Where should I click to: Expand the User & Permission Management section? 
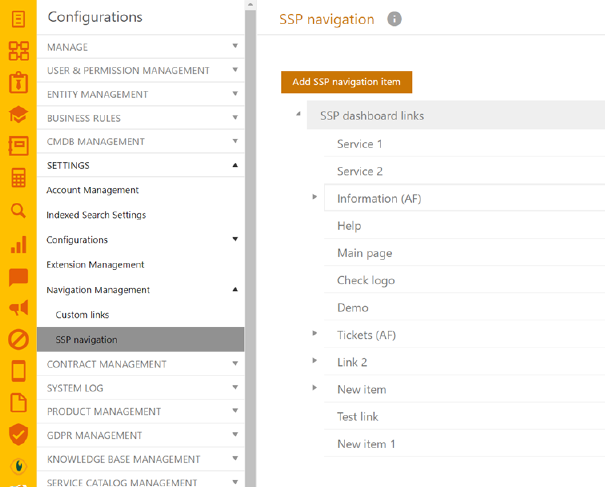point(235,70)
